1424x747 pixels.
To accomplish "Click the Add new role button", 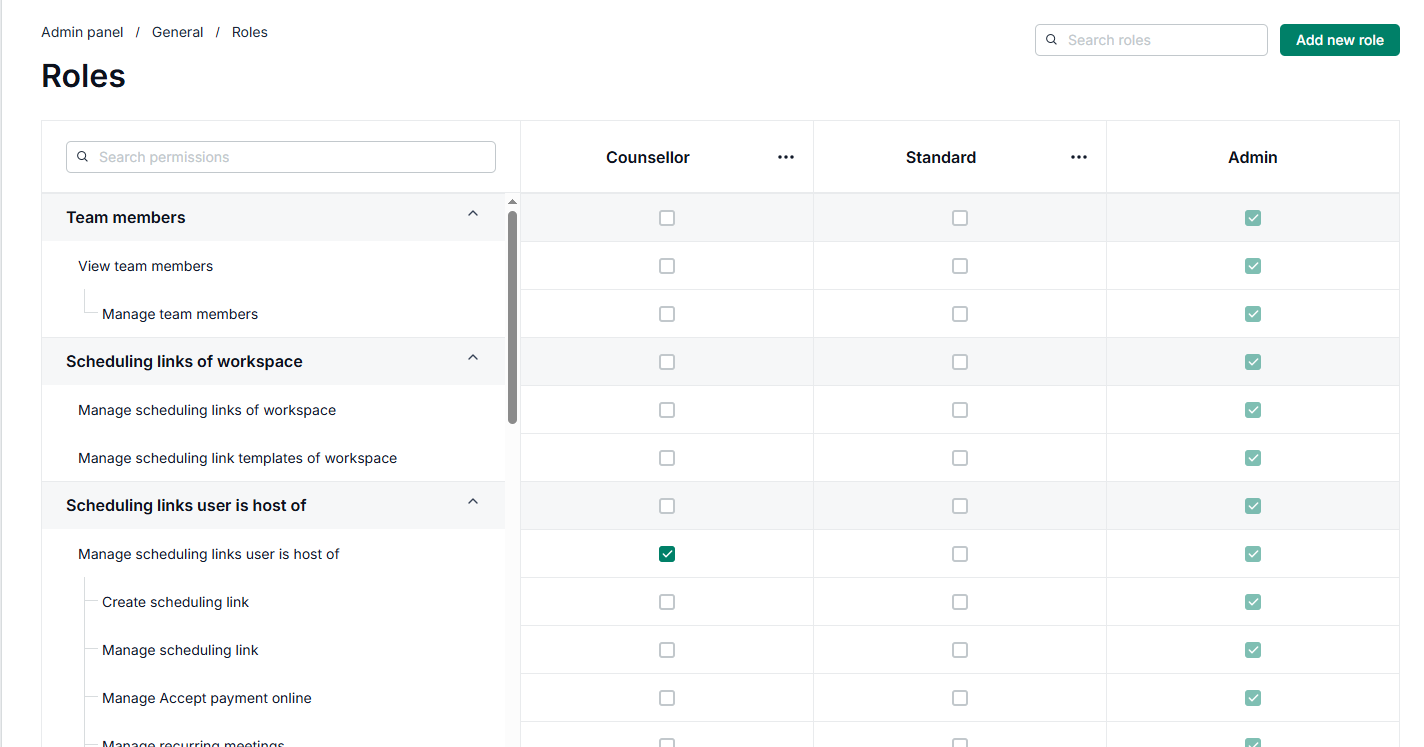I will pos(1340,40).
